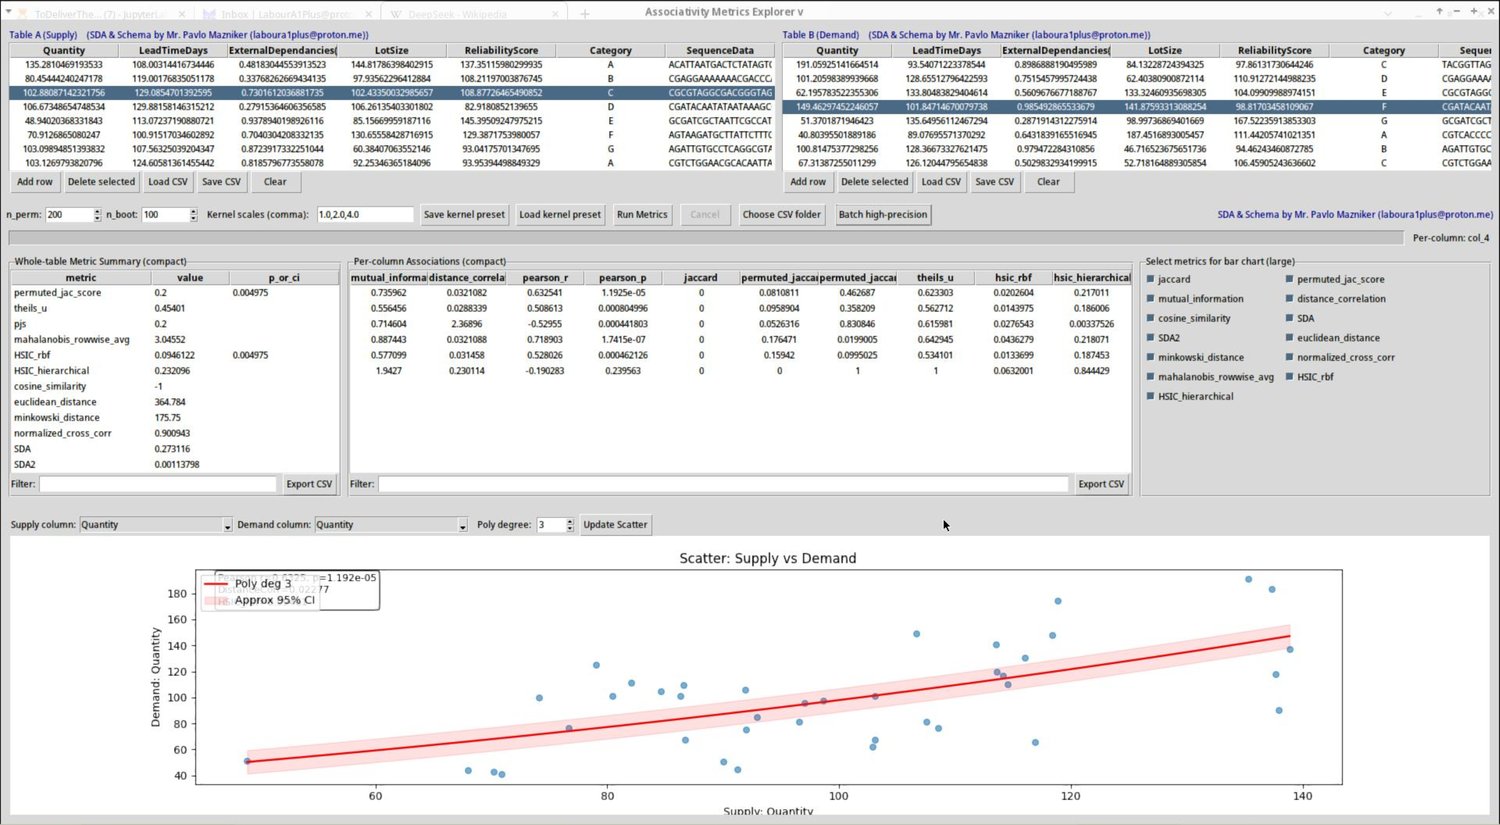1500x825 pixels.
Task: Load CSV into Table A (Supply)
Action: point(167,182)
